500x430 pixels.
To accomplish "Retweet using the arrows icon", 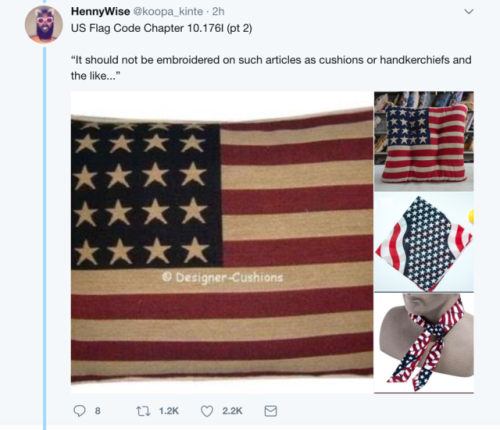I will 143,411.
